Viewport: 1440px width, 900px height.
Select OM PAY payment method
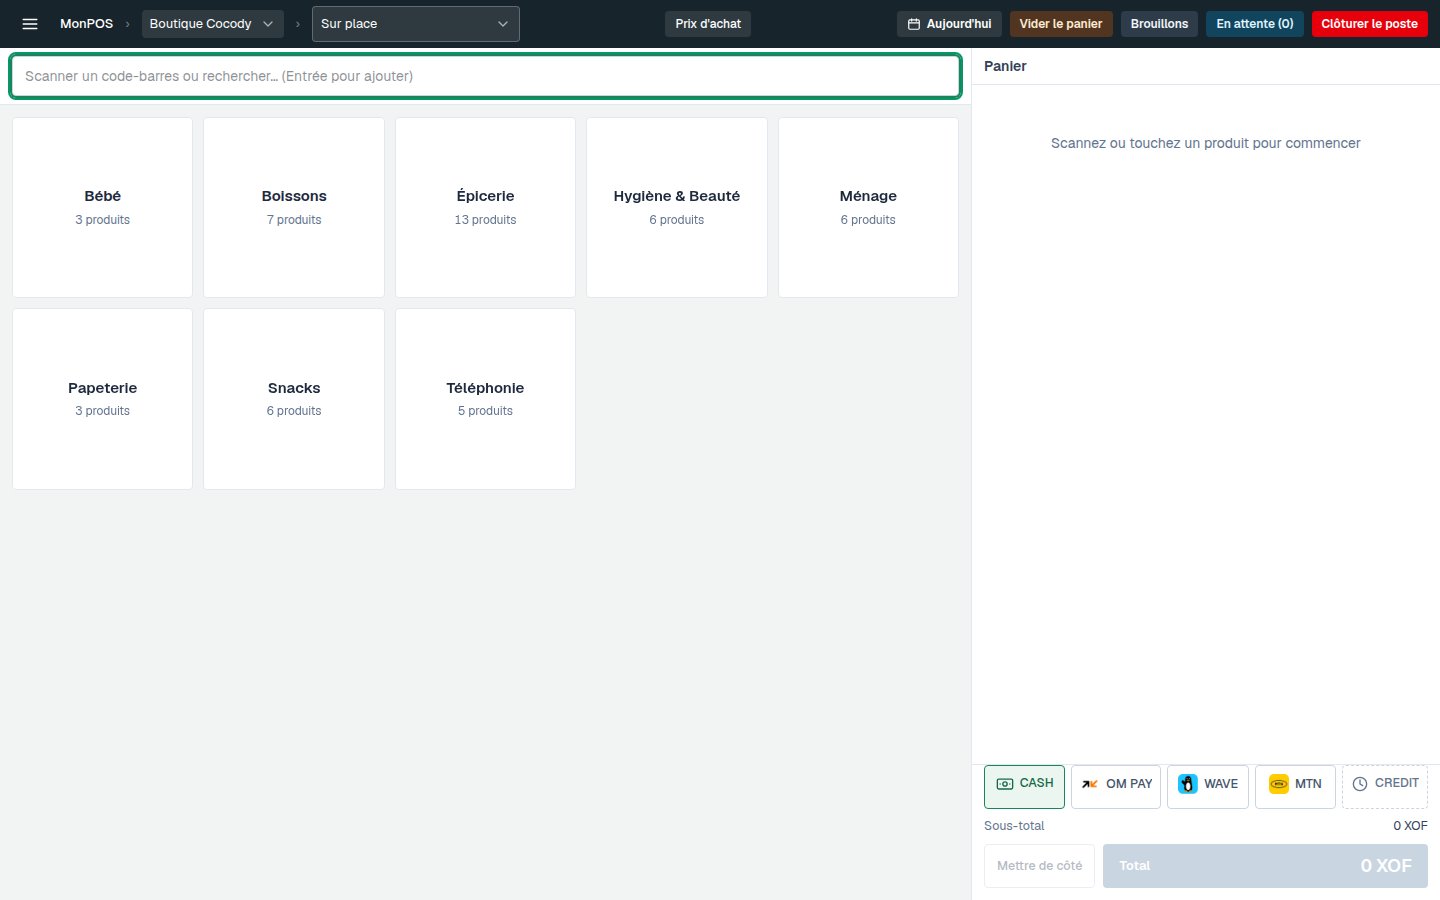(x=1116, y=787)
